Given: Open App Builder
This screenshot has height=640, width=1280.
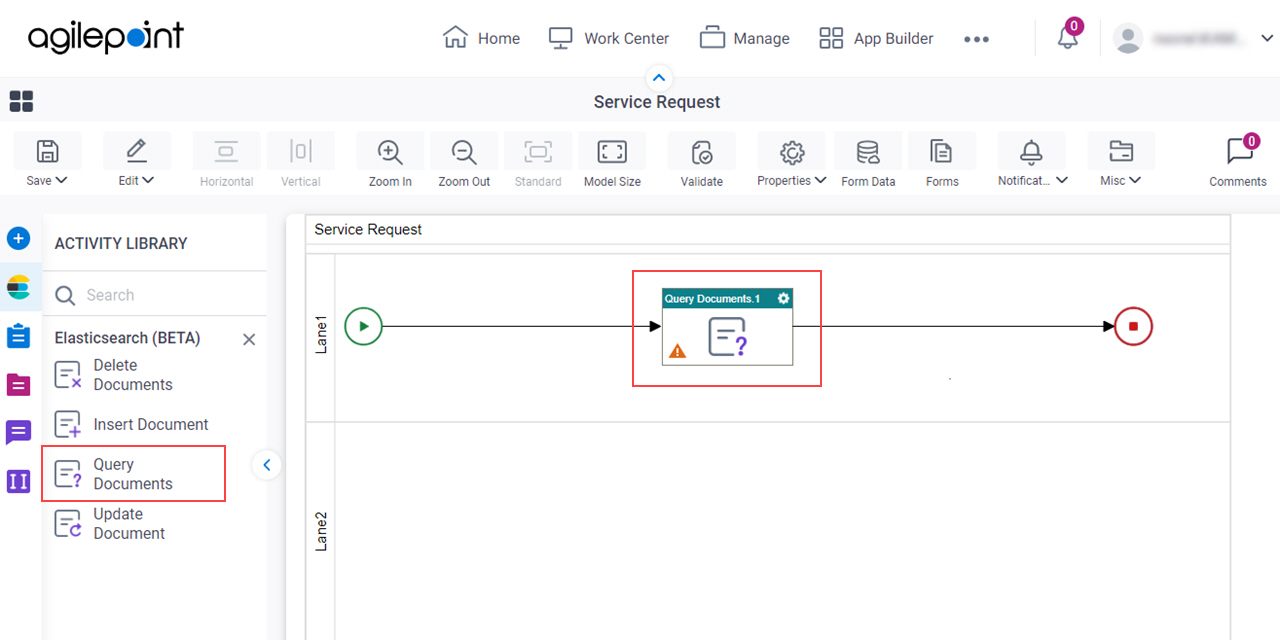Looking at the screenshot, I should click(876, 38).
